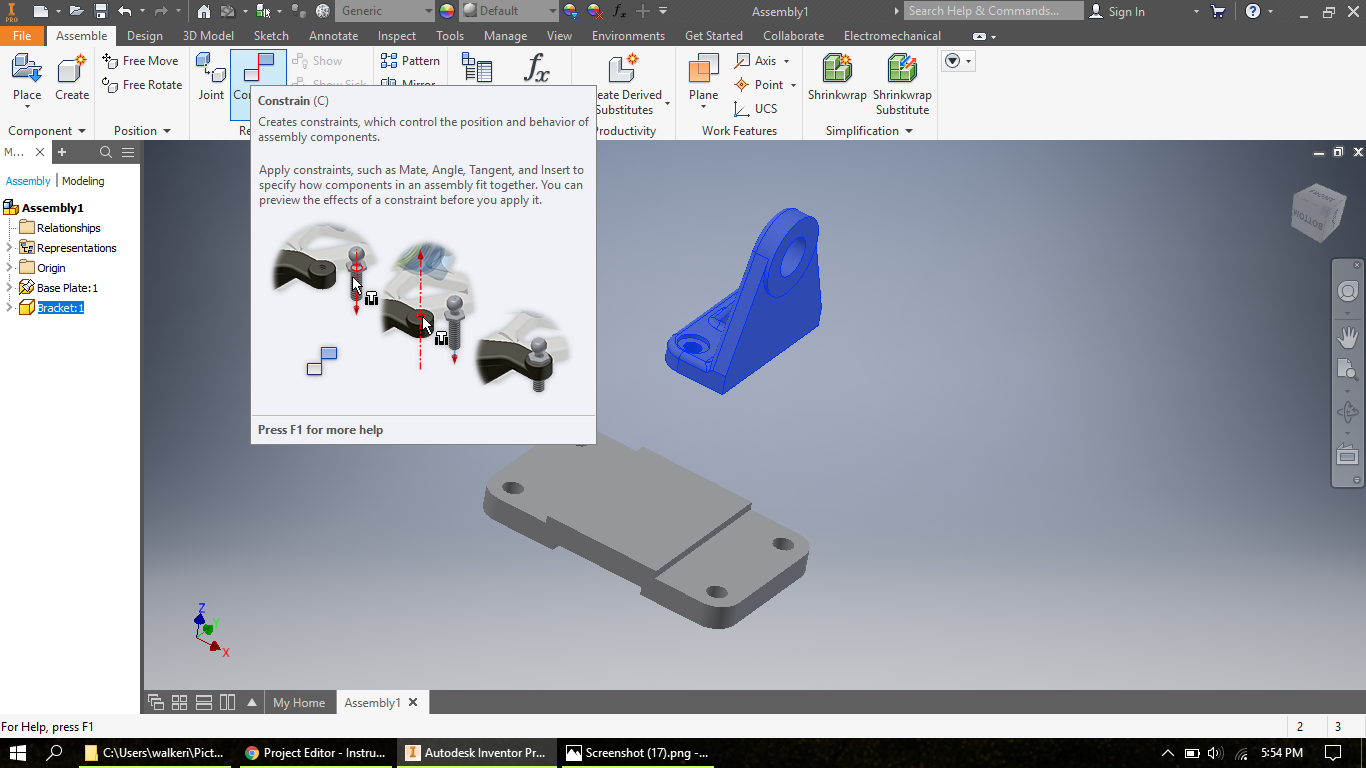Activate the Pan tool on navigation bar
Viewport: 1366px width, 768px height.
(x=1347, y=337)
